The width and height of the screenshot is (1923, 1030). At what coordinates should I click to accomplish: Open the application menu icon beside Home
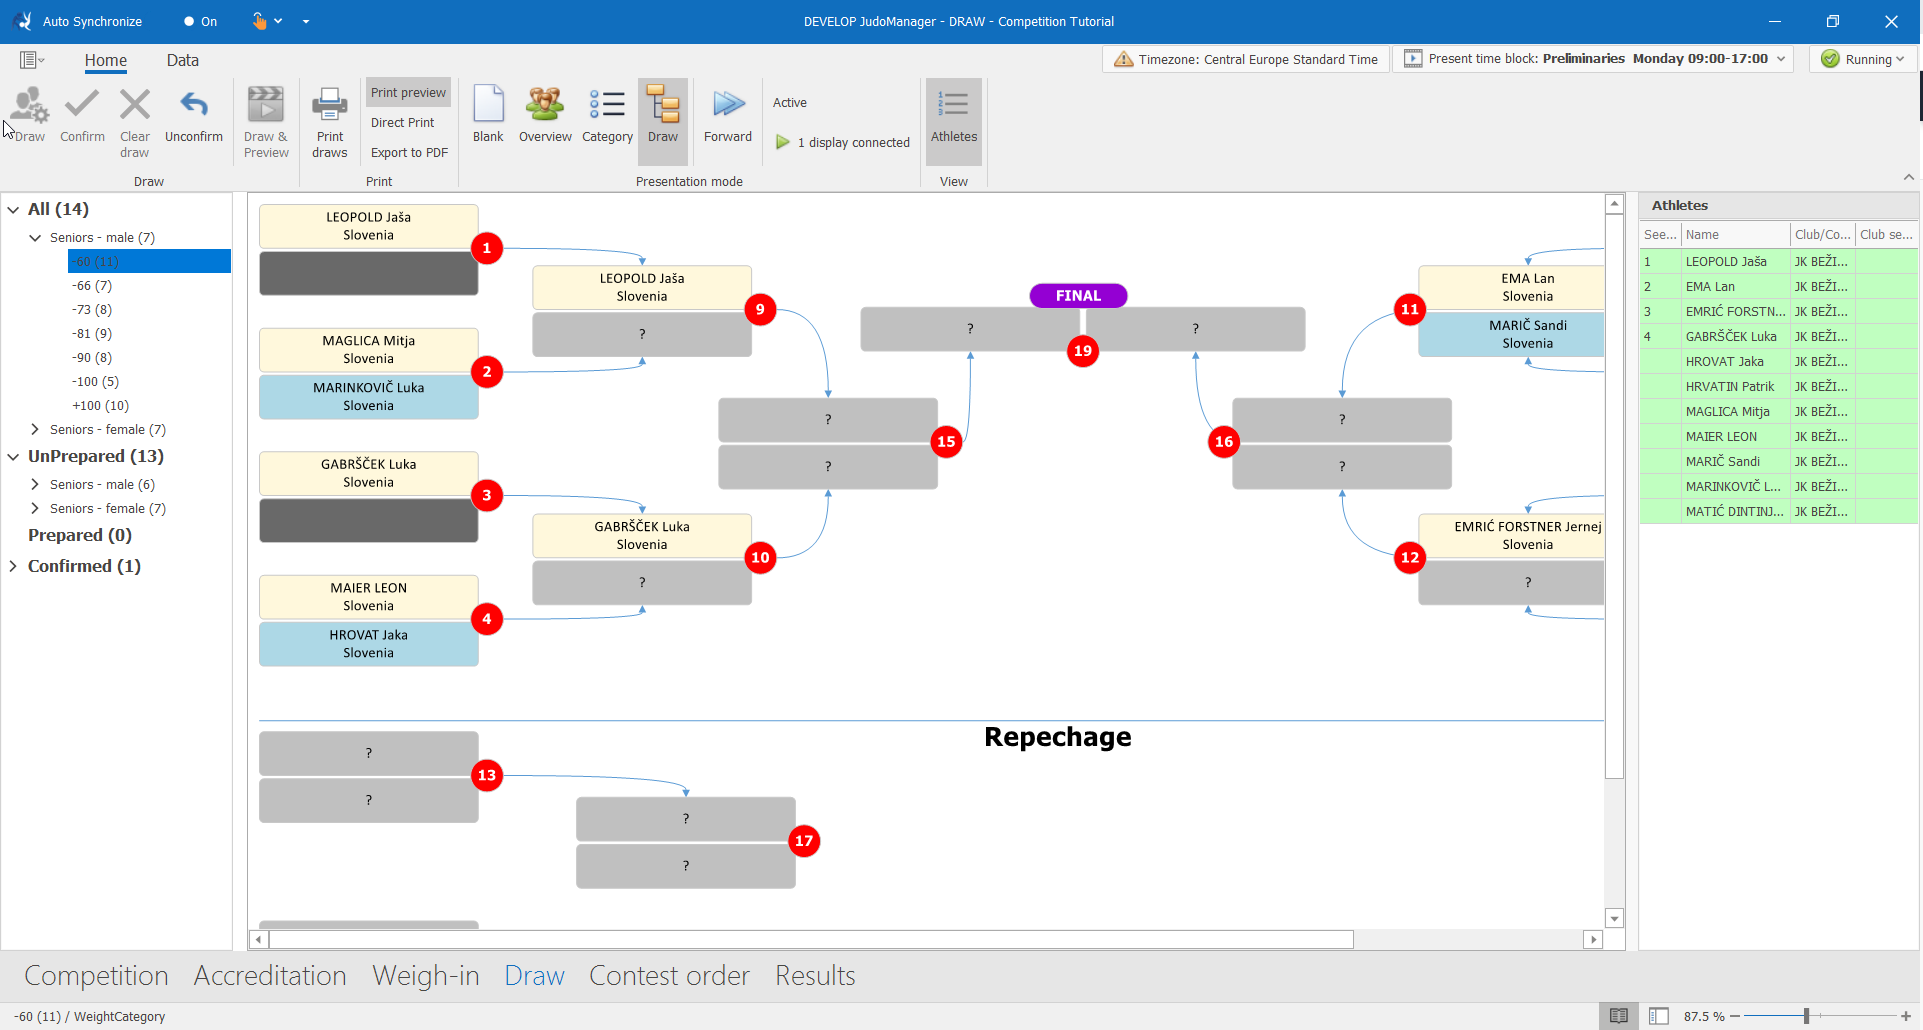[32, 60]
